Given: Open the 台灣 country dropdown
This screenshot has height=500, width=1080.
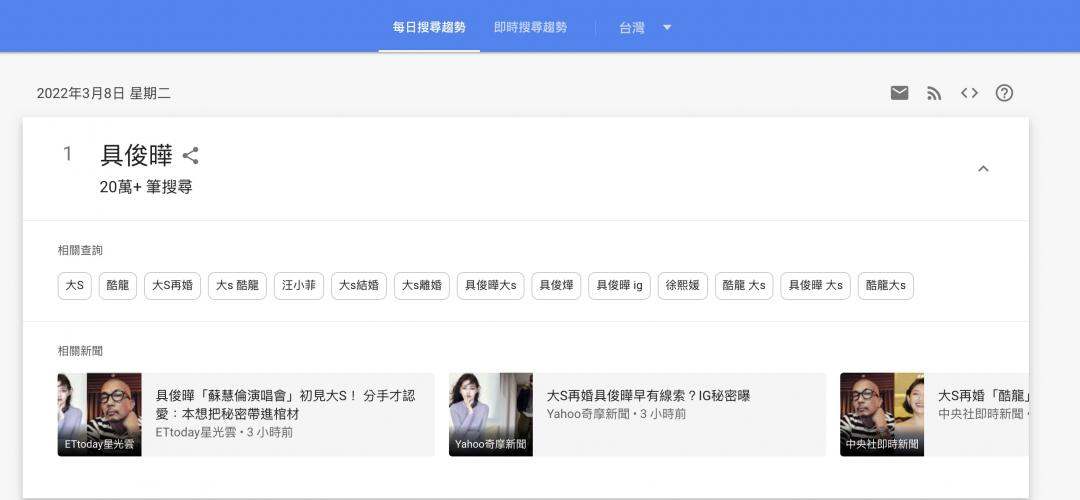Looking at the screenshot, I should pos(645,27).
